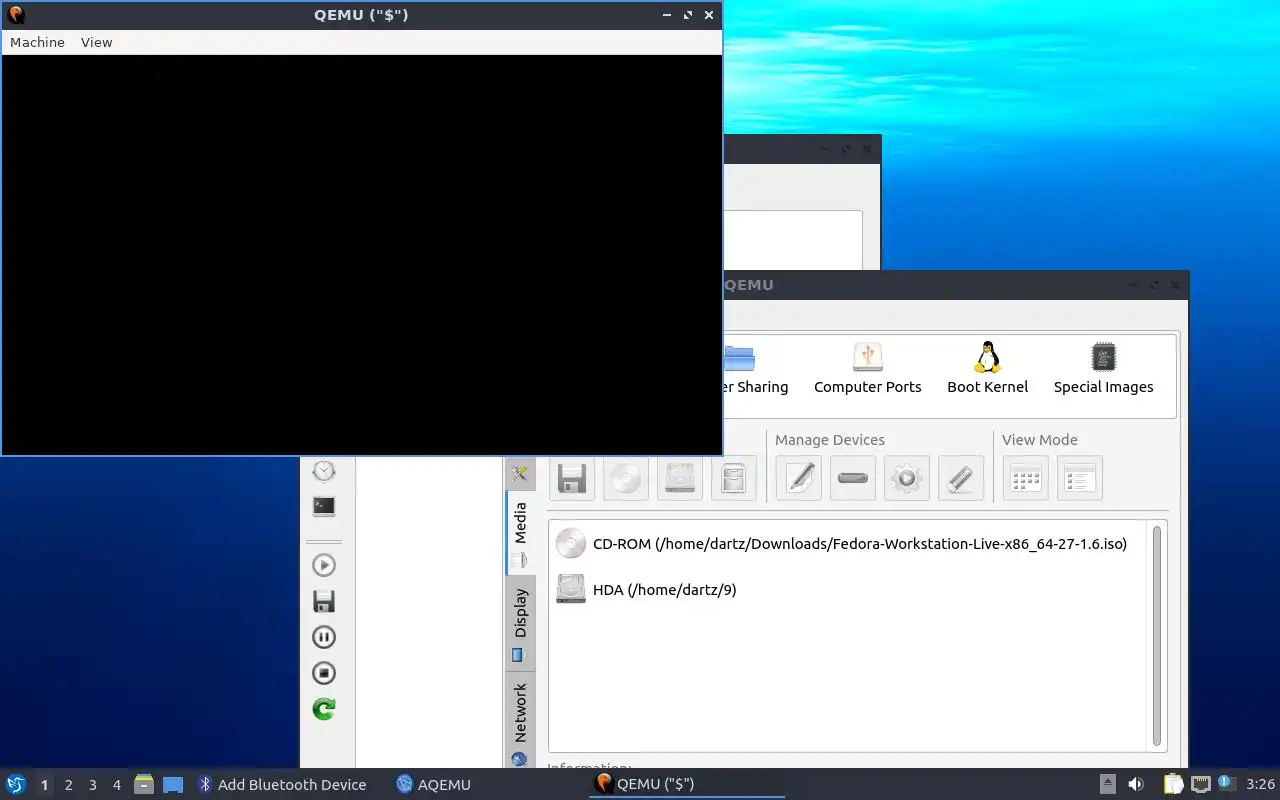Open the Machine menu in QEMU window
Screen dimensions: 1280x800
37,42
